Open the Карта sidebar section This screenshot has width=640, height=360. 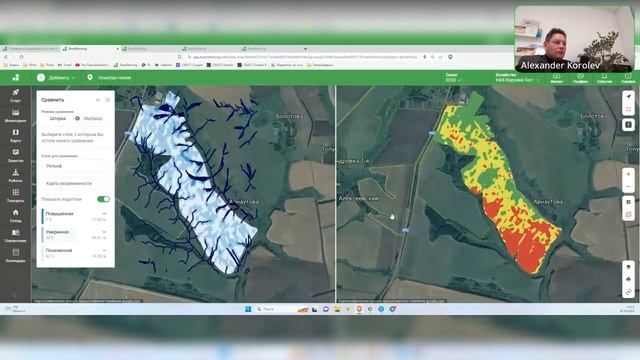(x=16, y=136)
